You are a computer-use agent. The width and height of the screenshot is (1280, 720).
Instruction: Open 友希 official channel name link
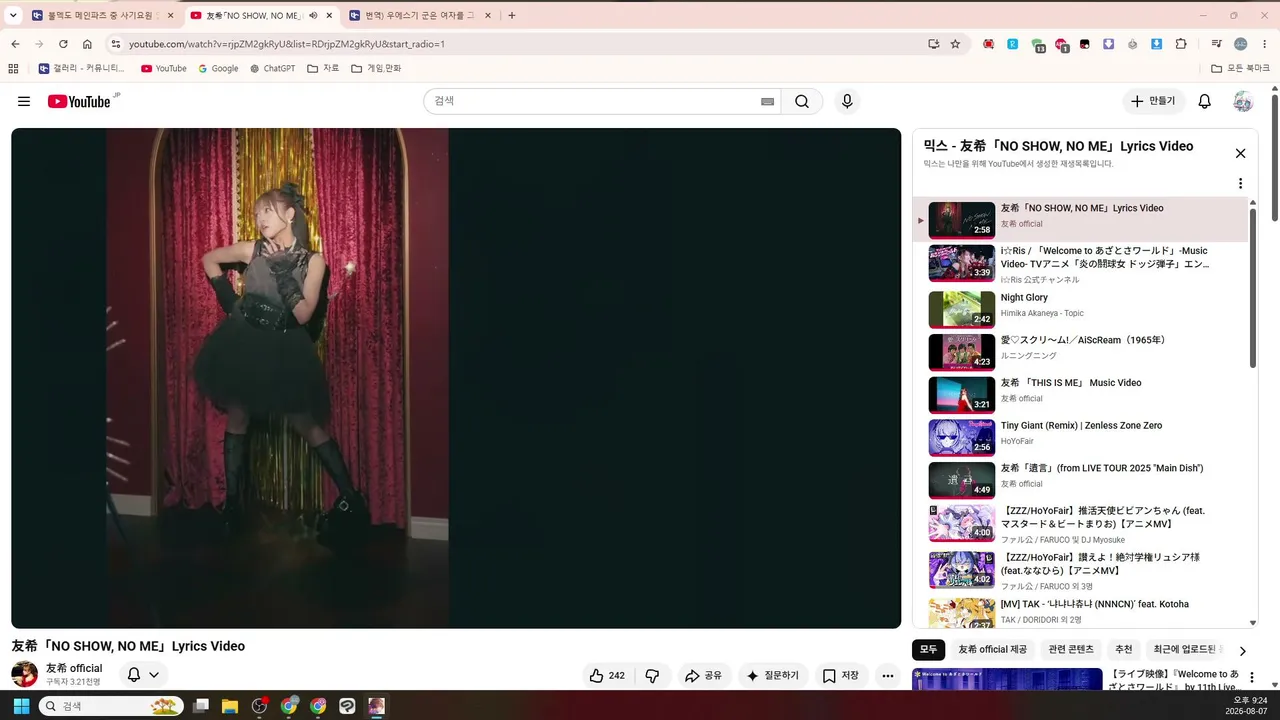point(74,668)
